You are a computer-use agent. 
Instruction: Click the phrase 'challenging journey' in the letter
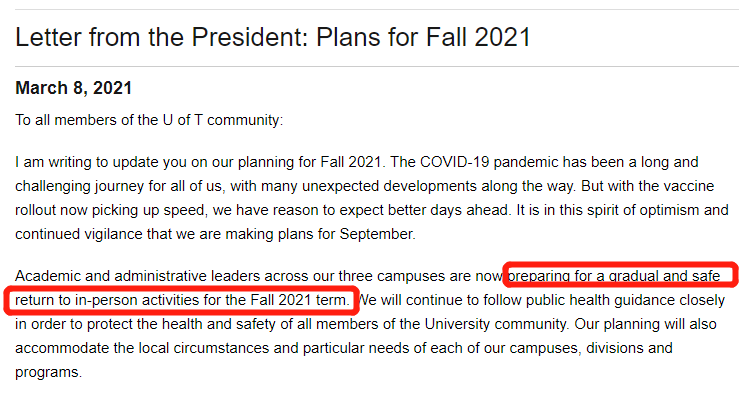pos(79,186)
